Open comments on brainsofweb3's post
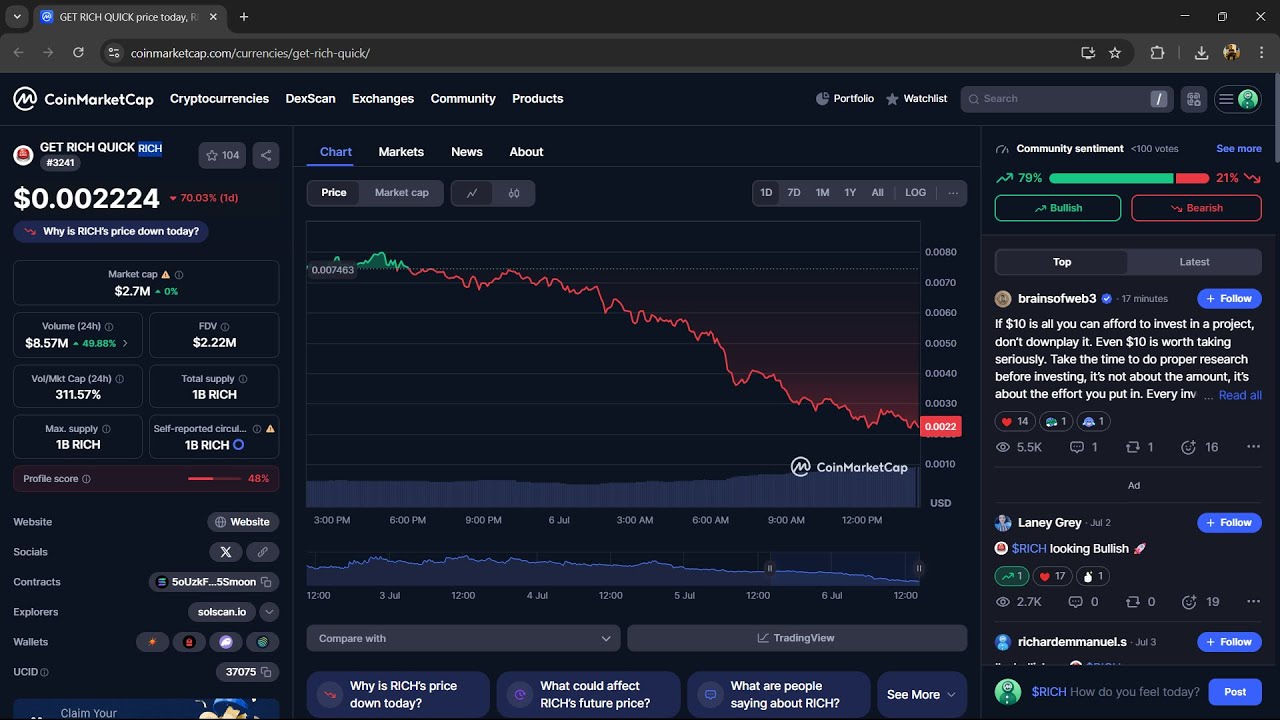This screenshot has height=720, width=1280. coord(1084,448)
